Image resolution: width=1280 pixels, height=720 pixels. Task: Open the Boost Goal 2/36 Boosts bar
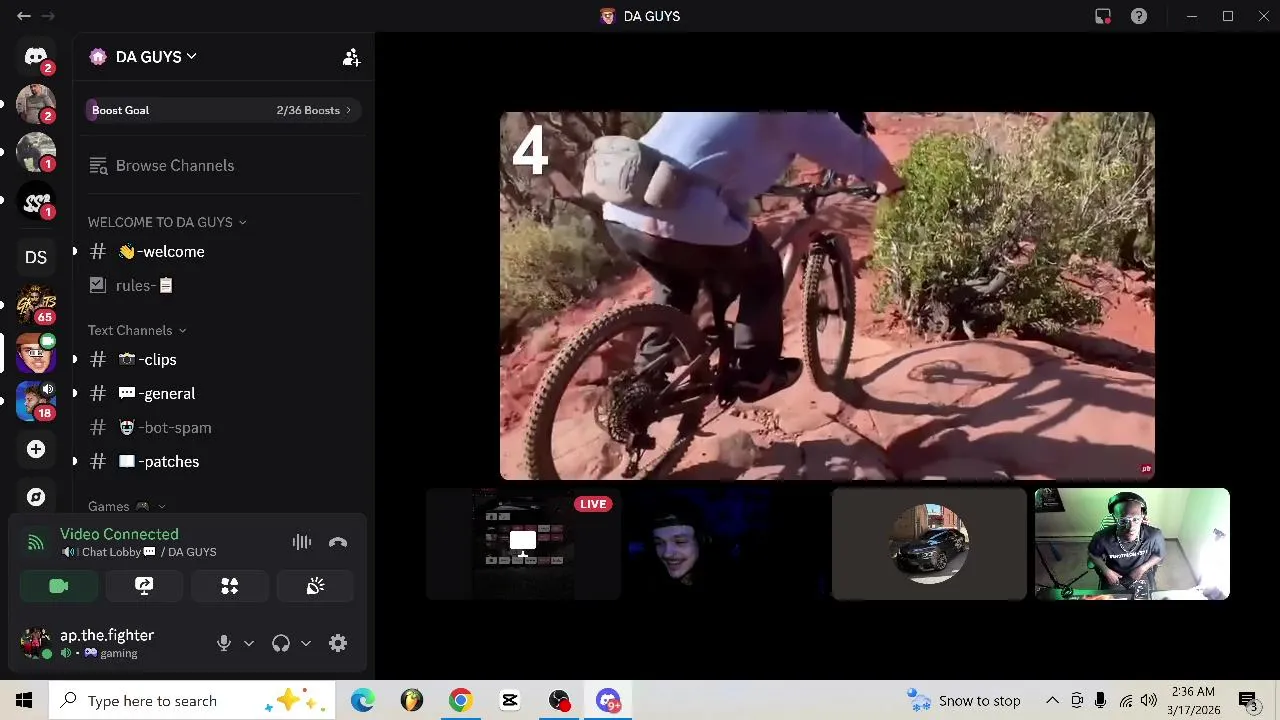(x=223, y=110)
